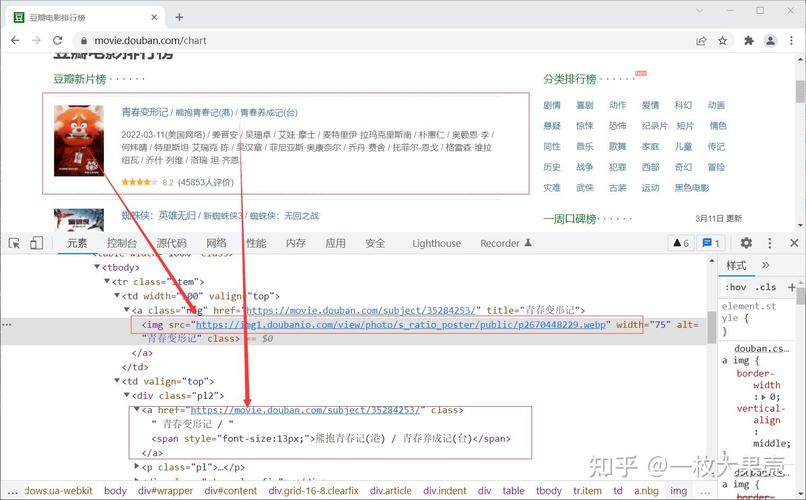Switch to 元素 tab
Screen dimensions: 806x500
[77, 243]
